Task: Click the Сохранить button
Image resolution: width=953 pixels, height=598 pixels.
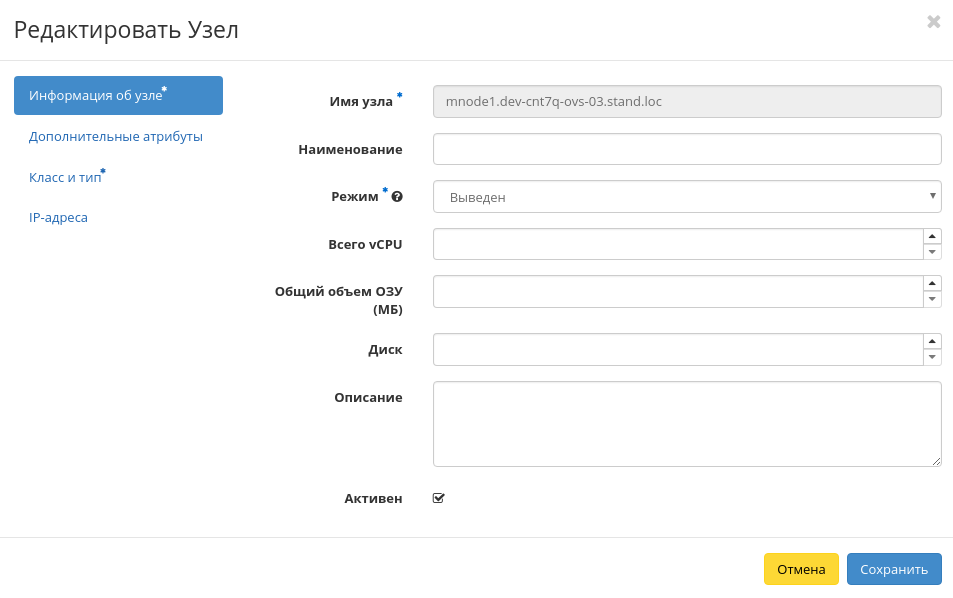Action: tap(893, 569)
